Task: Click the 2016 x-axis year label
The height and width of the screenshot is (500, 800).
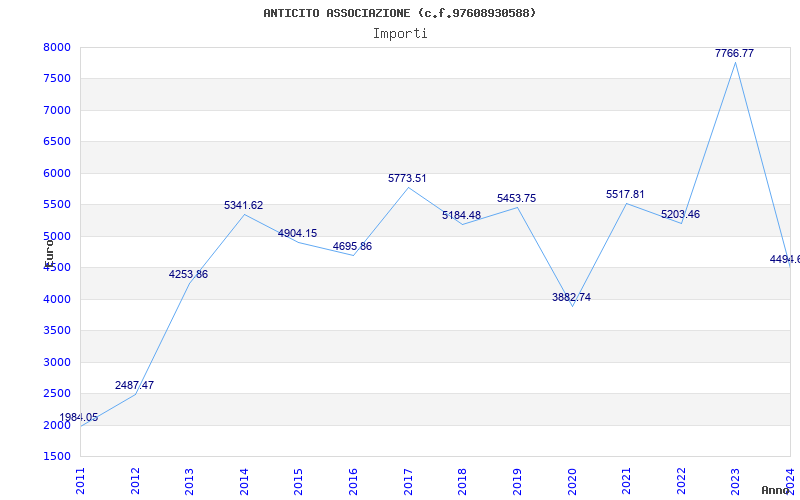Action: (x=353, y=481)
